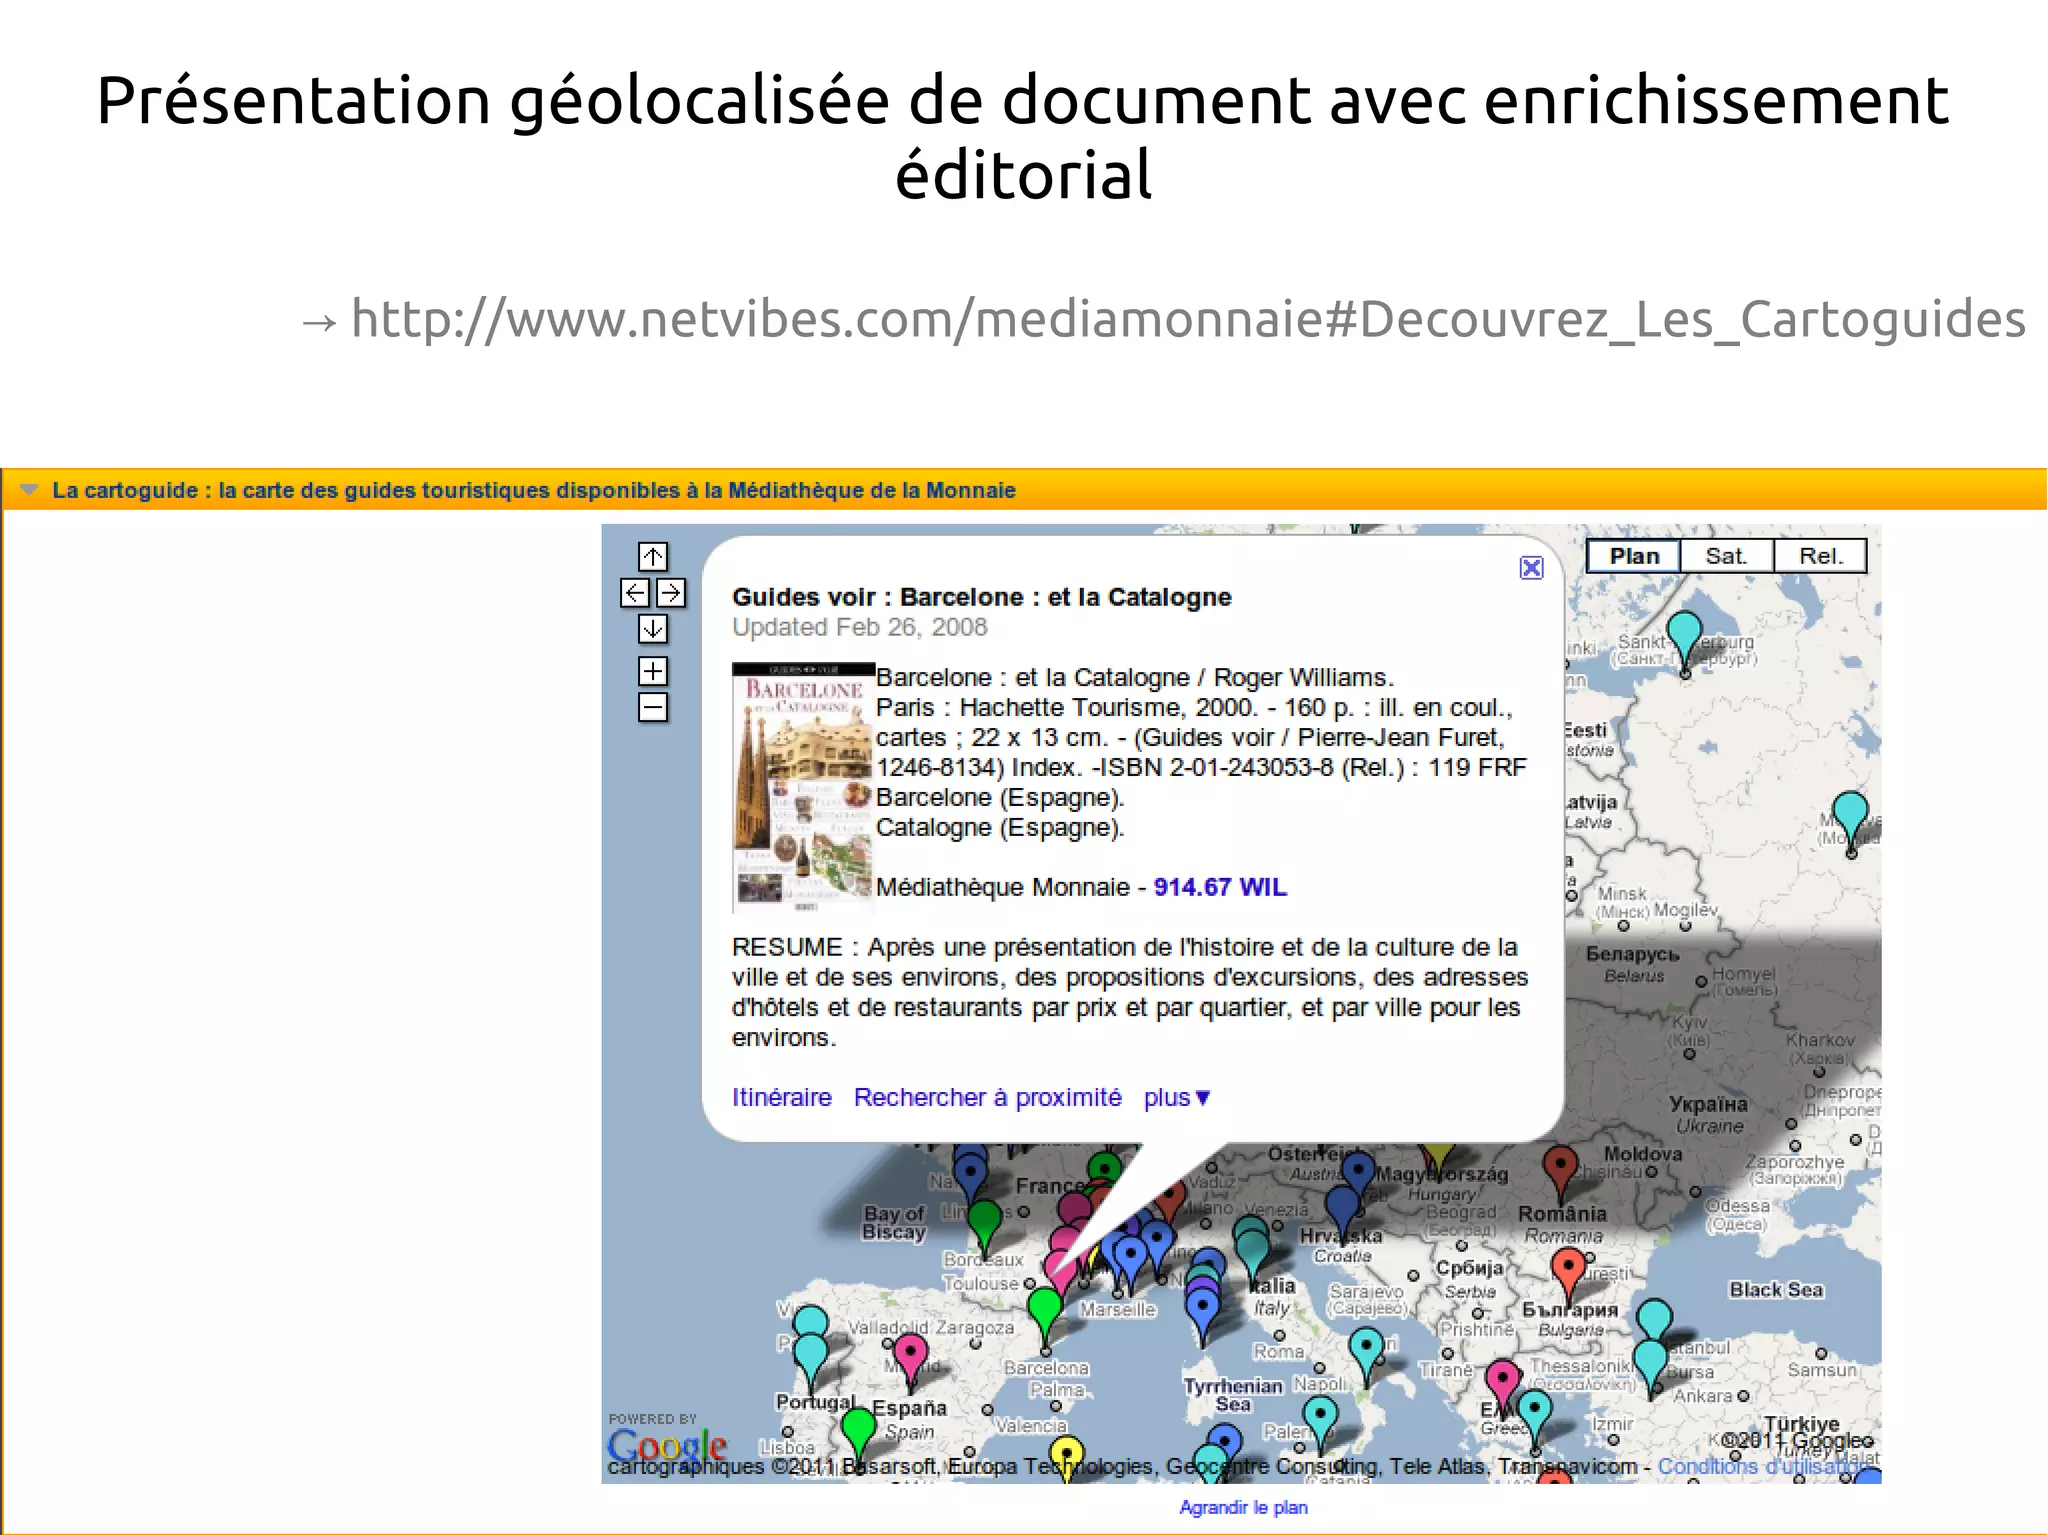The width and height of the screenshot is (2048, 1535).
Task: Switch map to Rel. view
Action: pos(1820,556)
